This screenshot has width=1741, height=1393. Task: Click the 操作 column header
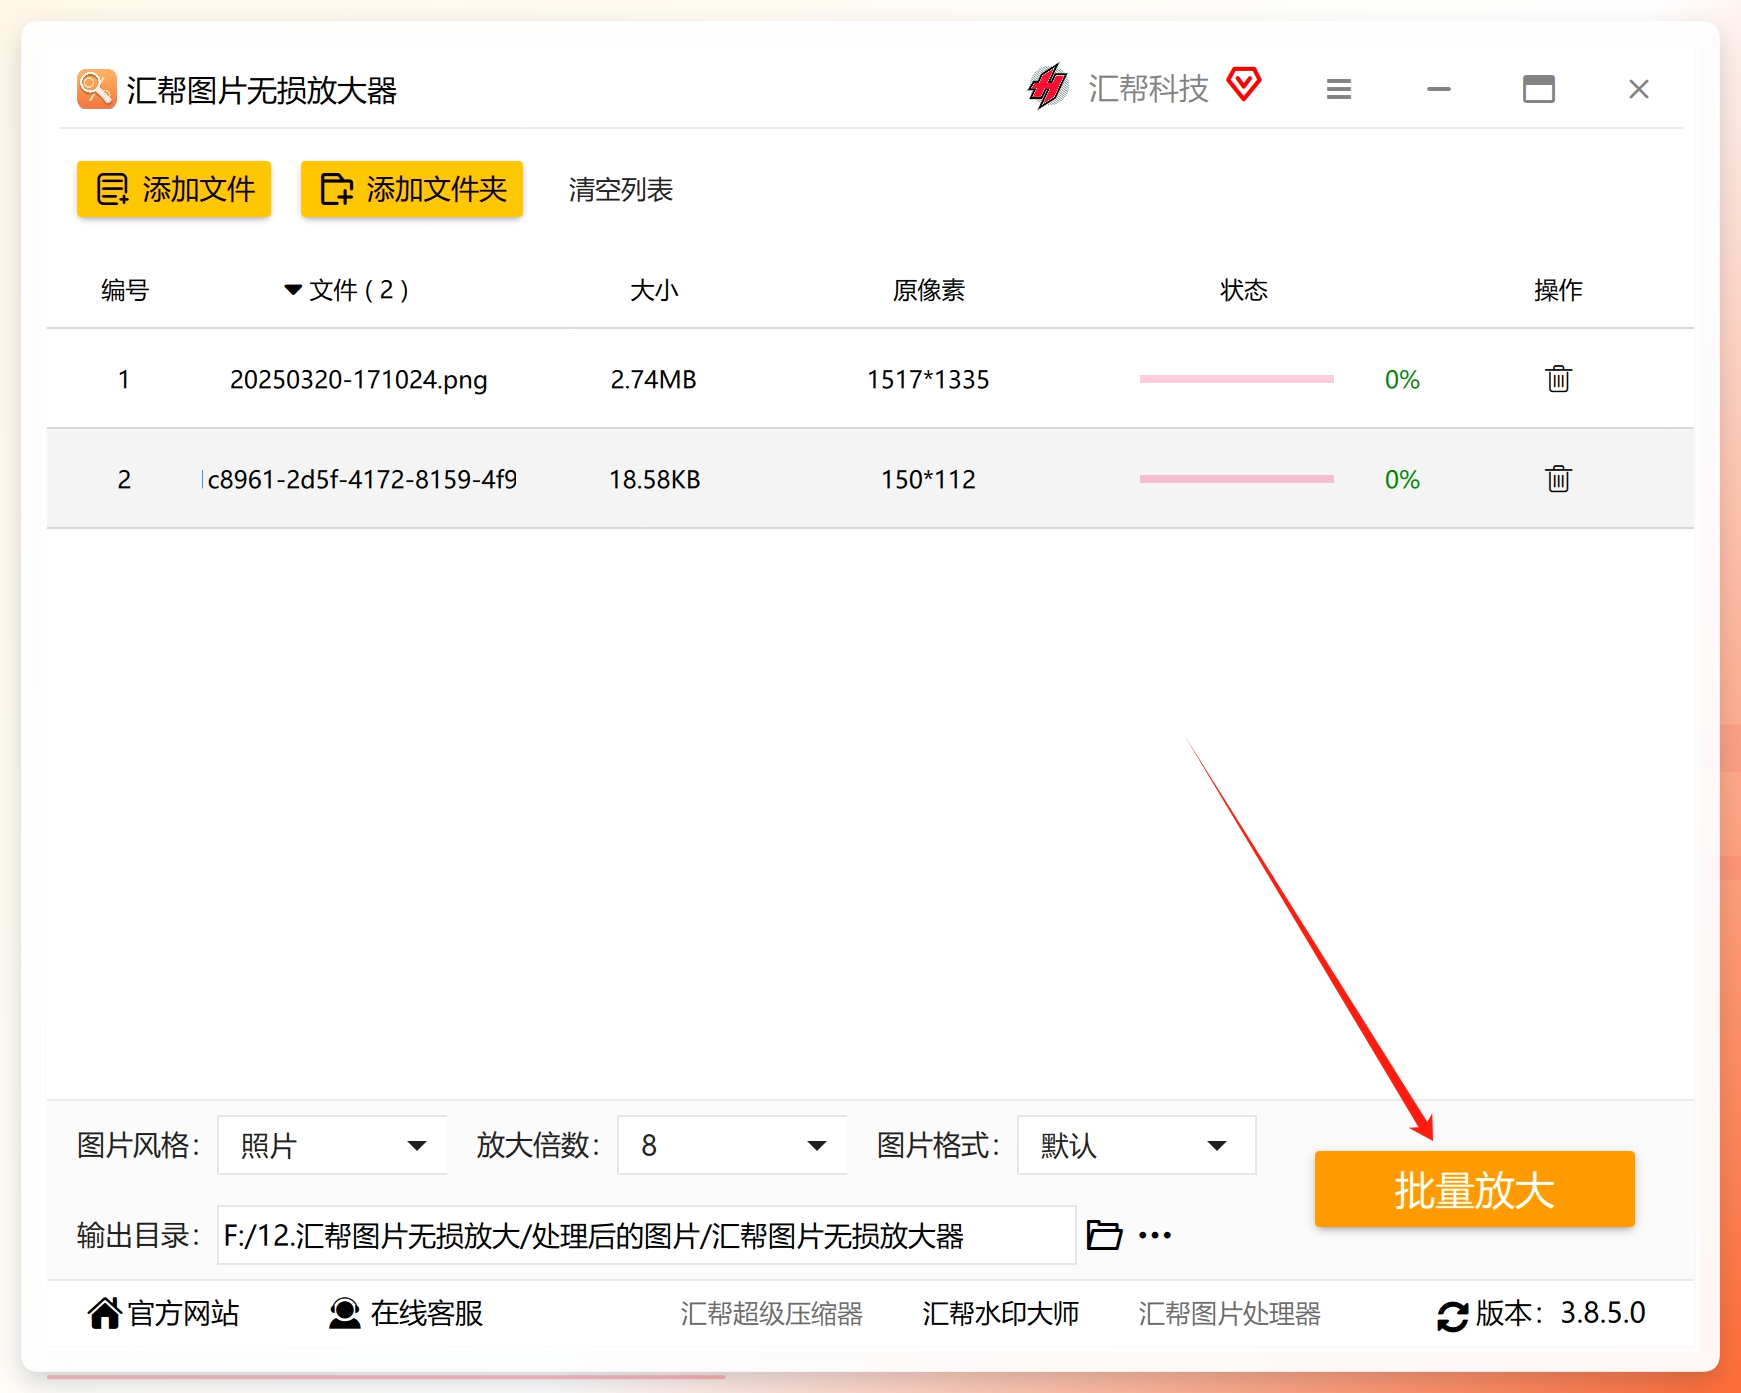pos(1558,290)
